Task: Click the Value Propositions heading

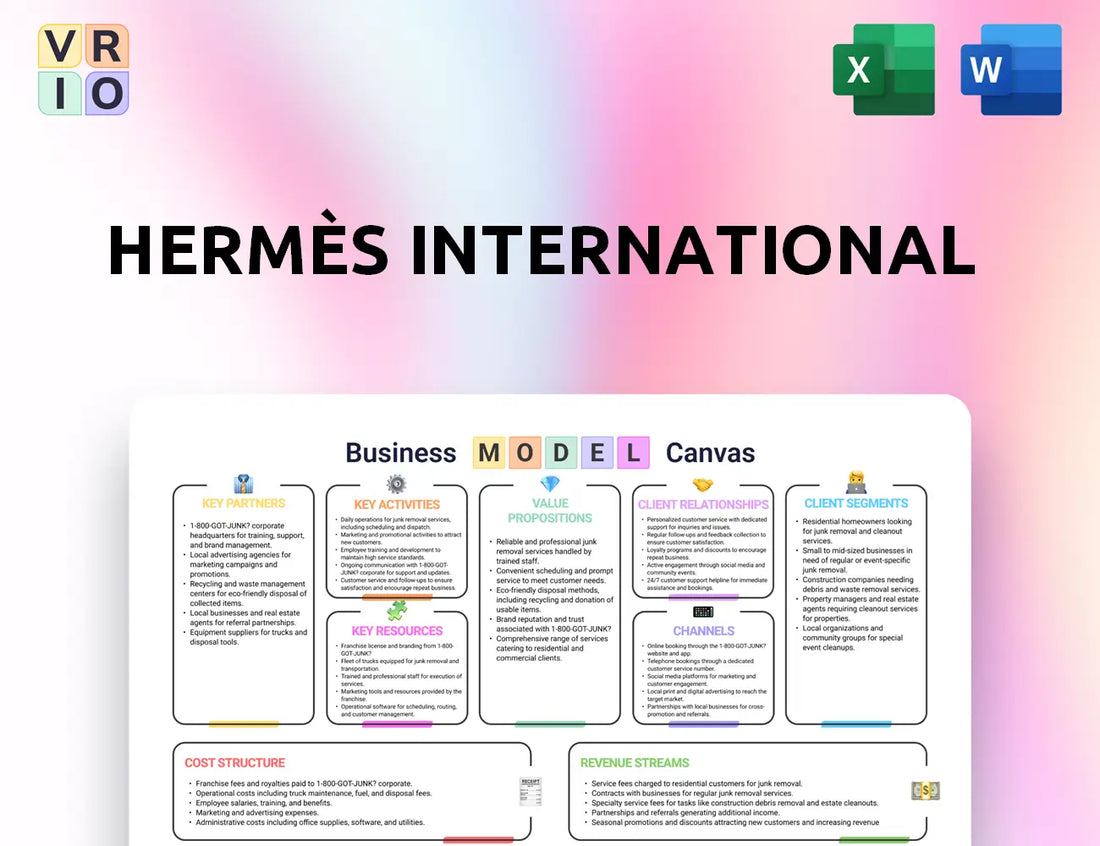Action: [550, 511]
